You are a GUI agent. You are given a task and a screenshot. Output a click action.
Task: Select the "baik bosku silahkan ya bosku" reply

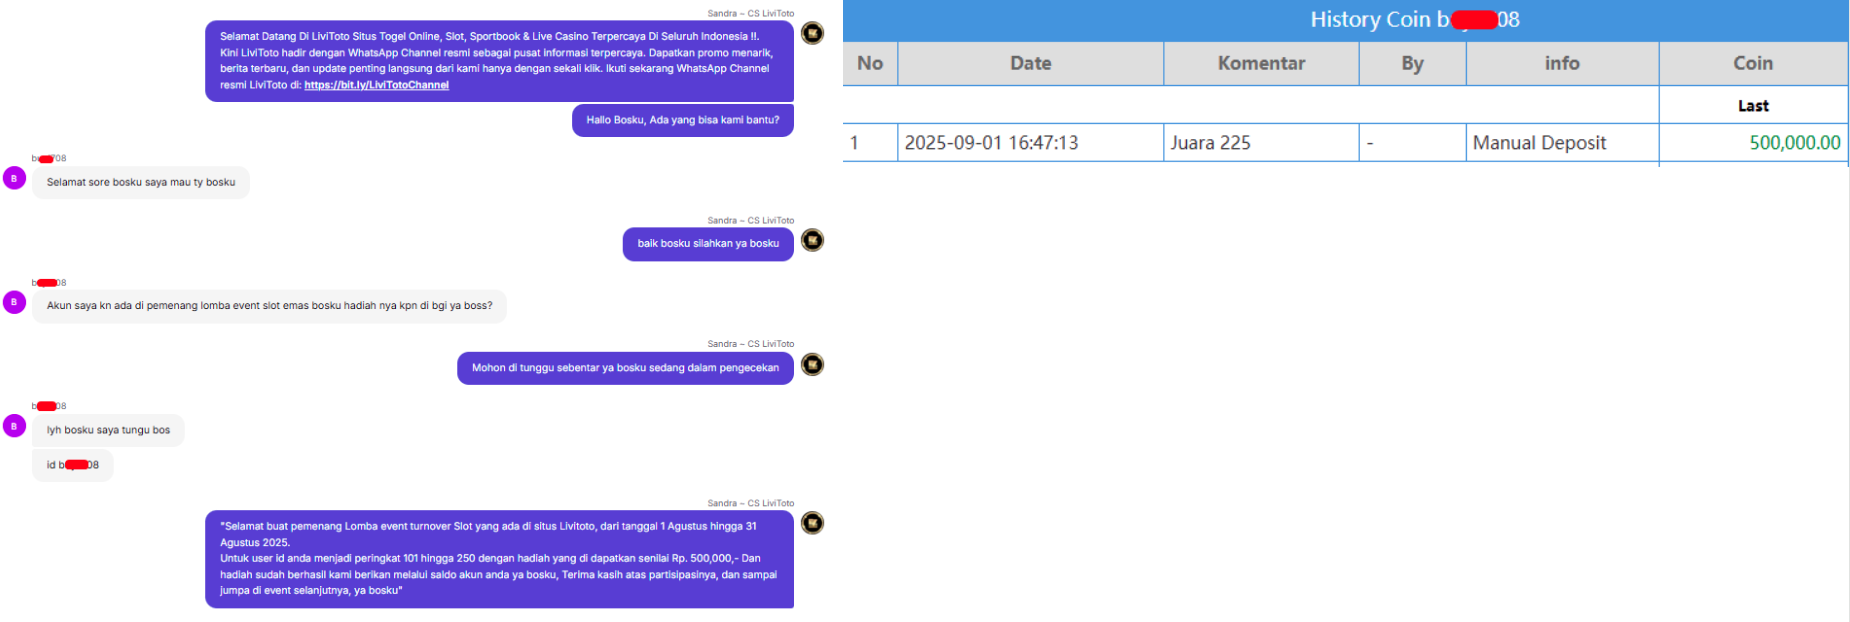pos(708,244)
